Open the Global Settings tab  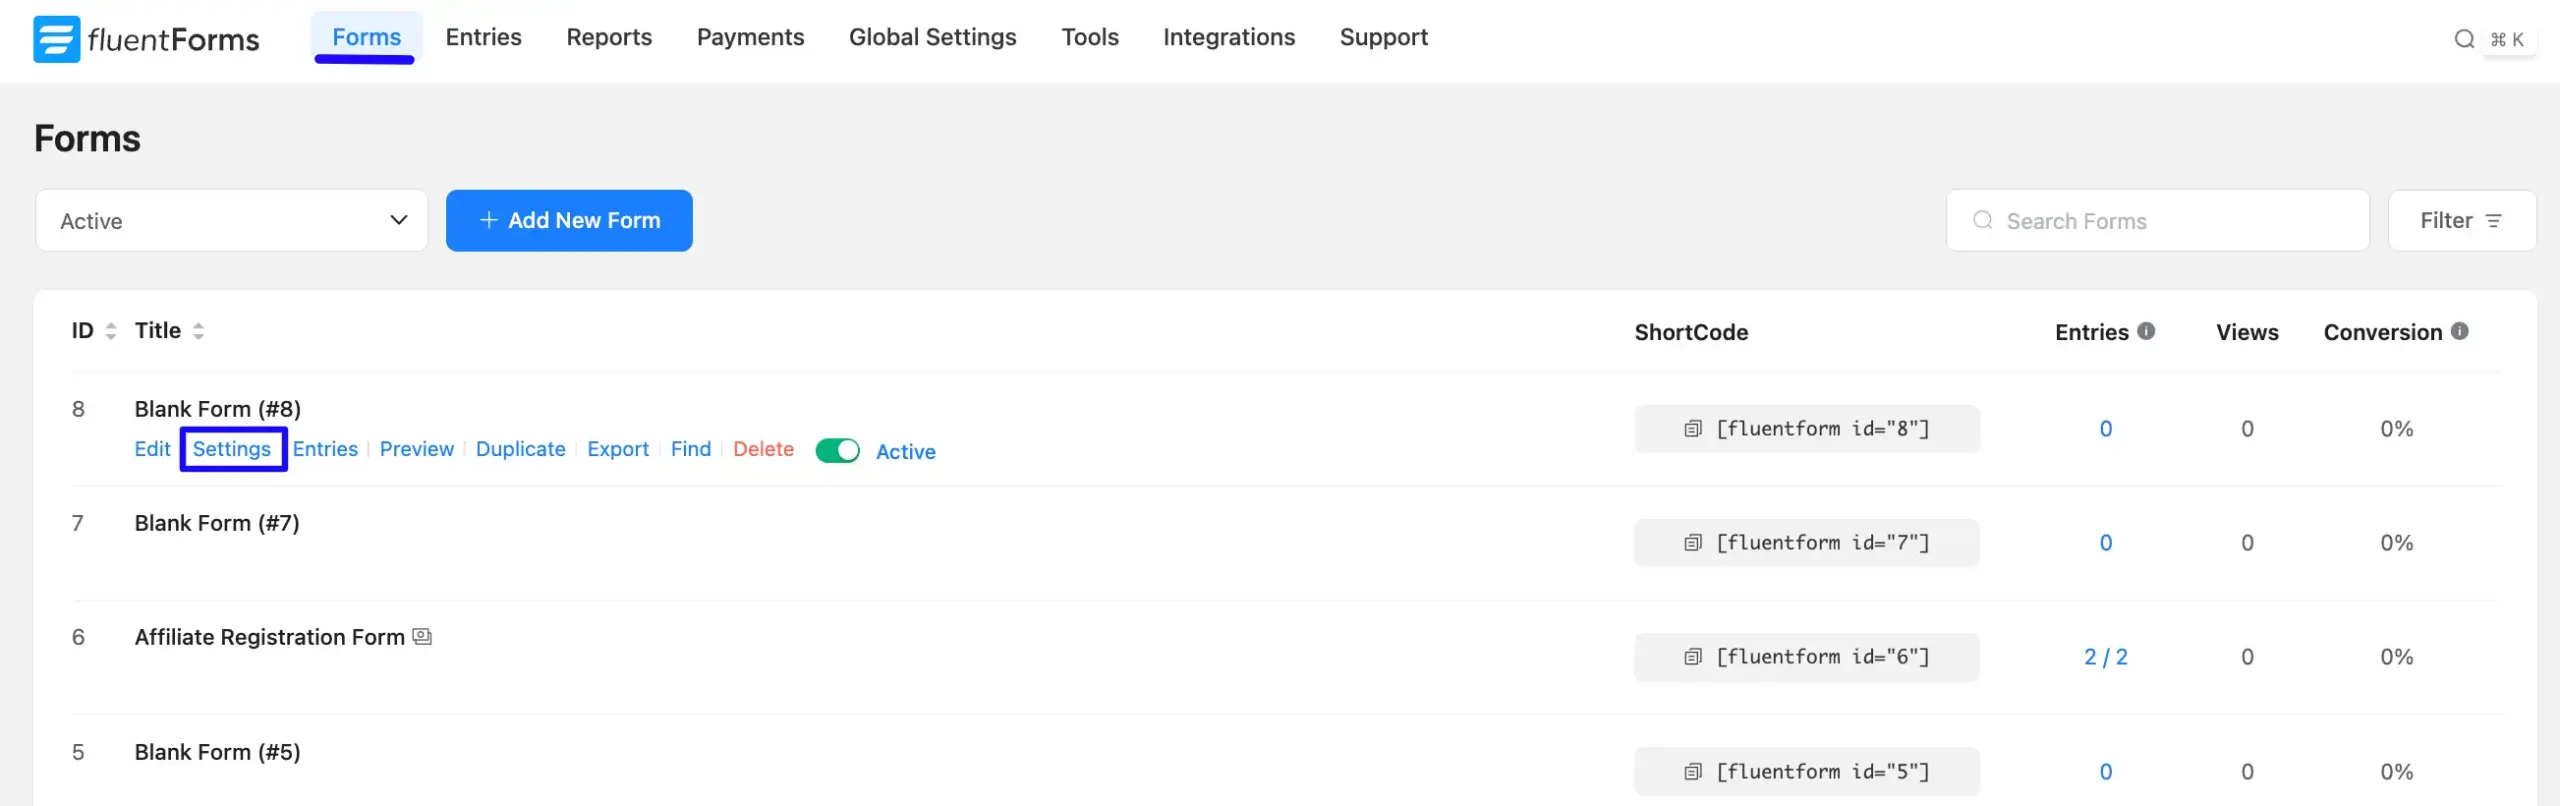point(932,37)
